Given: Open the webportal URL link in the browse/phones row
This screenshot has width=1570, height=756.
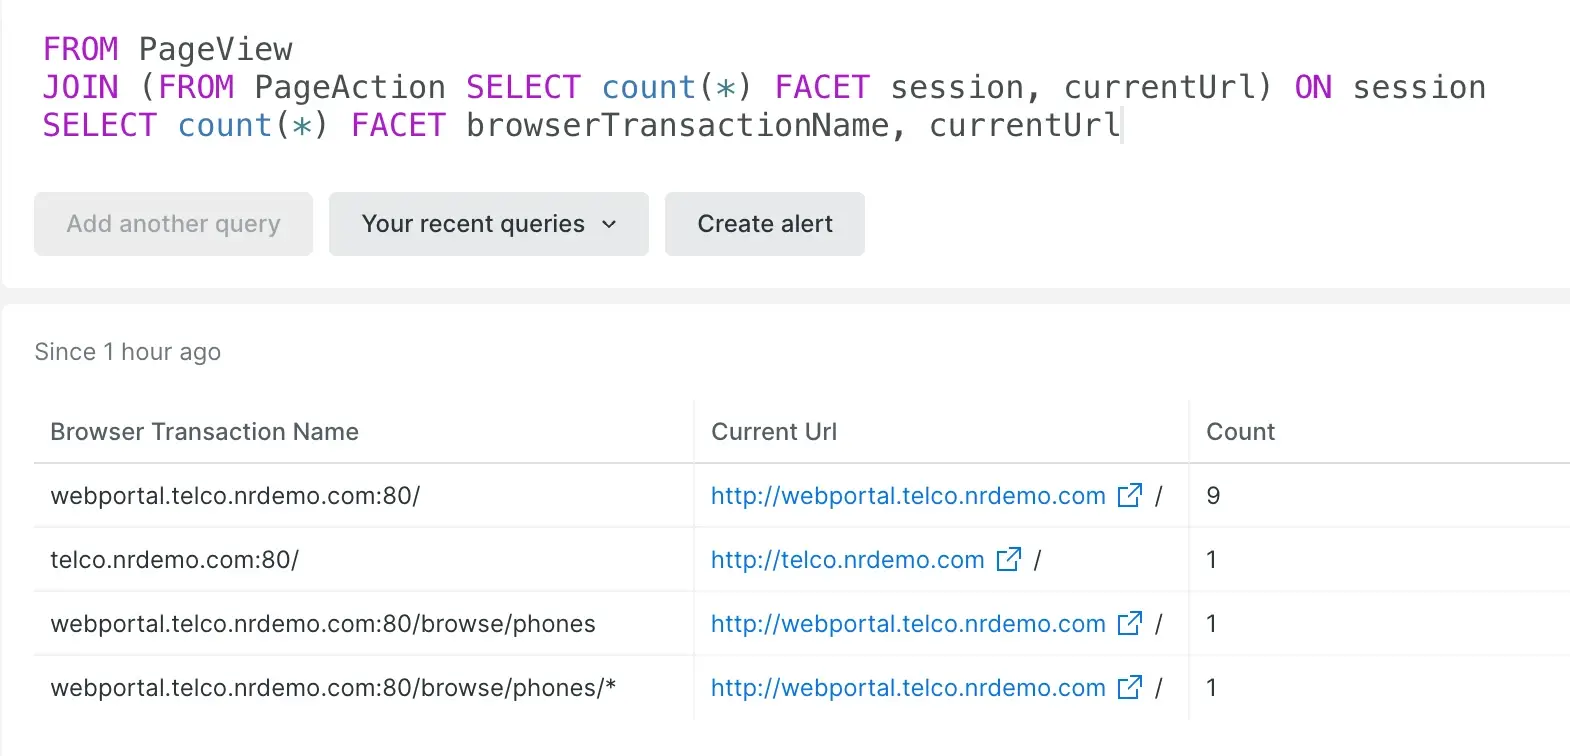Looking at the screenshot, I should pyautogui.click(x=907, y=624).
